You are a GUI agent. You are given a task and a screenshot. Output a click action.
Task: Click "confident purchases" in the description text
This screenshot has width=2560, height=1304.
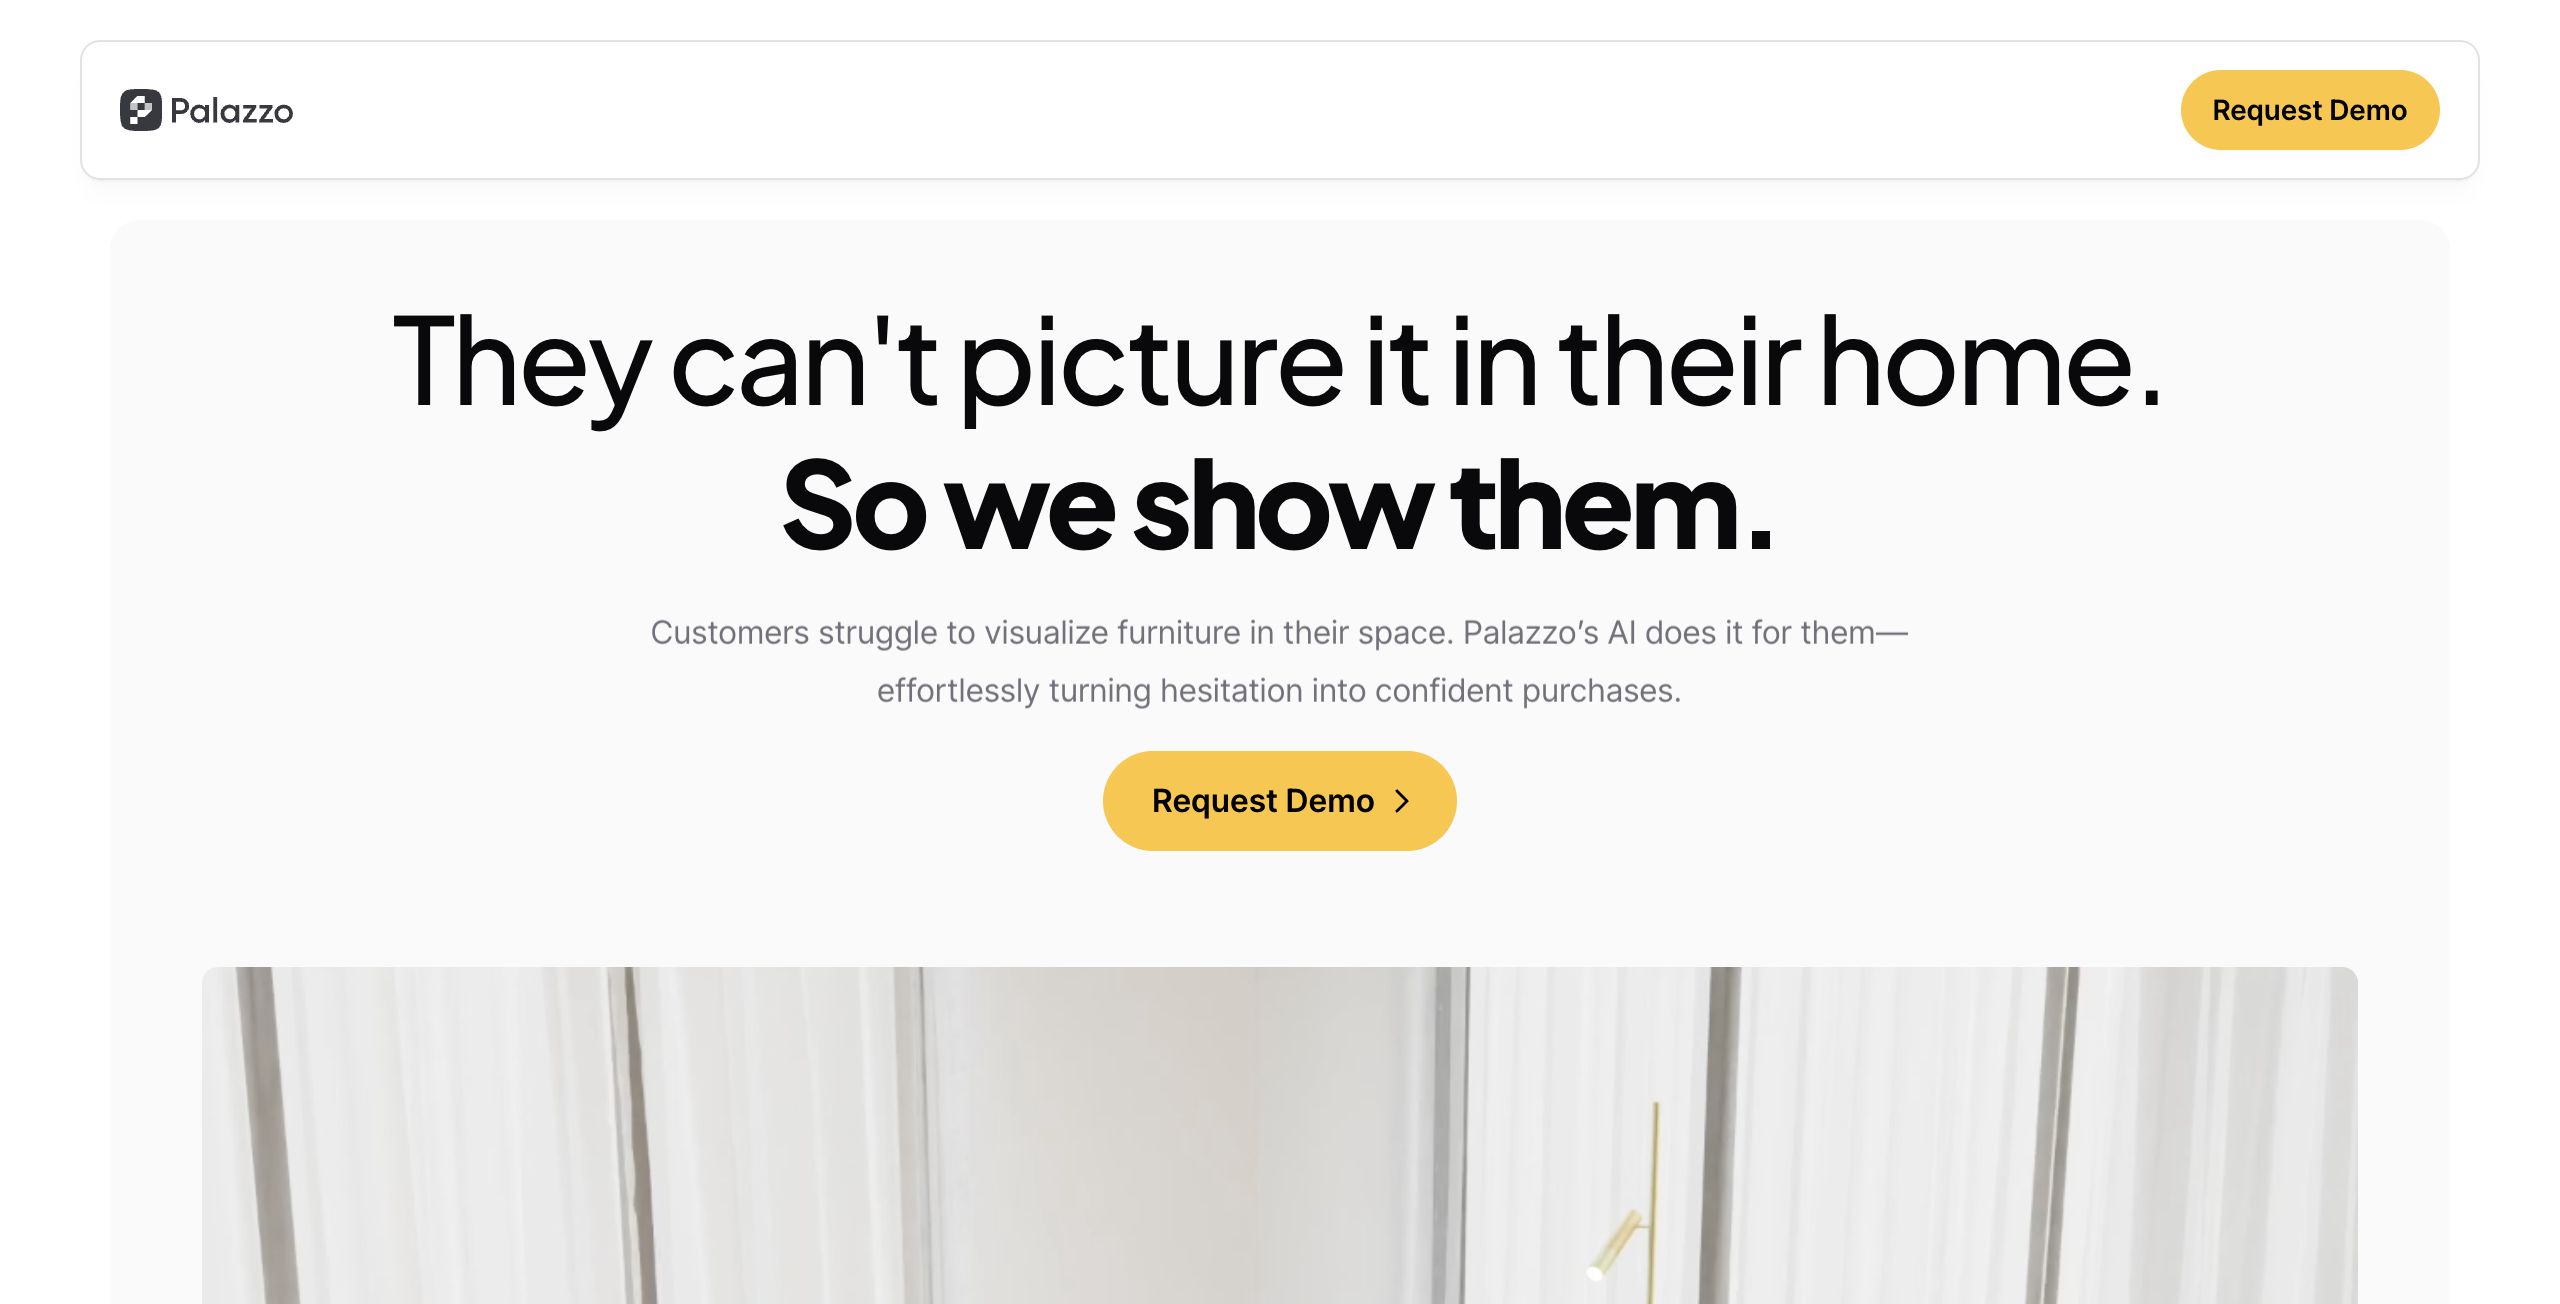(x=1526, y=691)
